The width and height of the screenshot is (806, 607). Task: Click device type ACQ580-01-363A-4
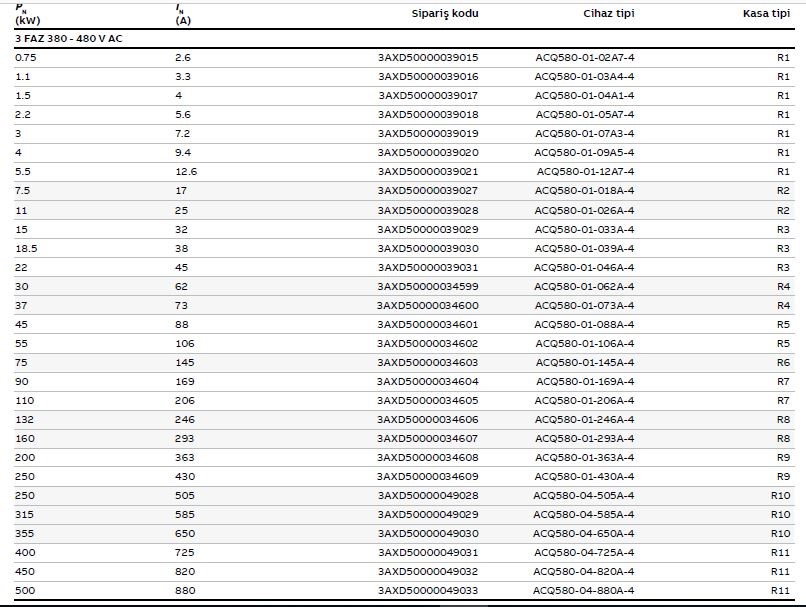click(584, 458)
